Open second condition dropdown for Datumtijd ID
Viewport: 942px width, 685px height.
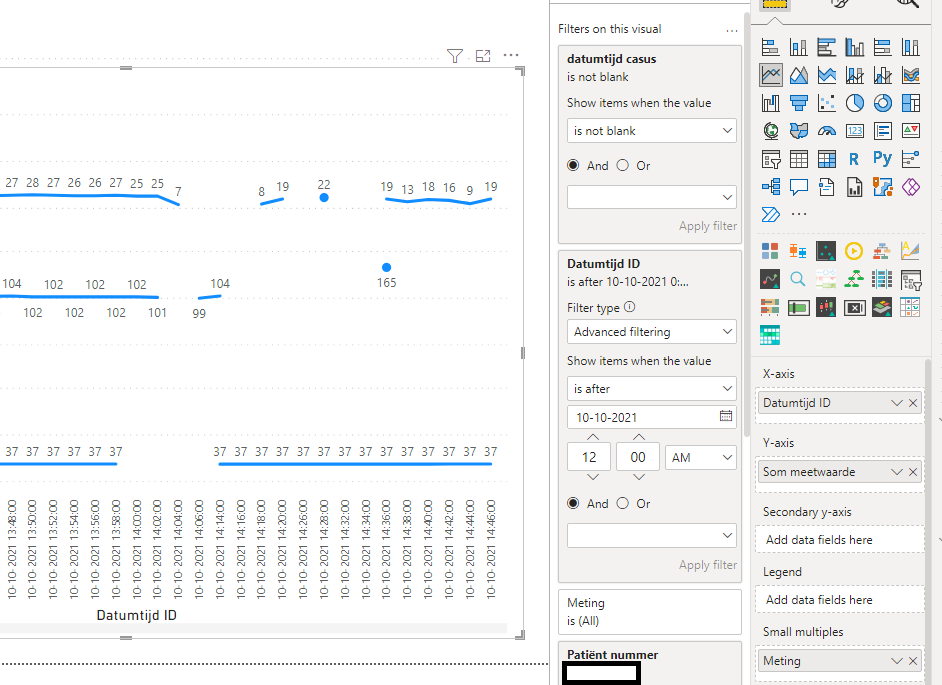click(652, 535)
